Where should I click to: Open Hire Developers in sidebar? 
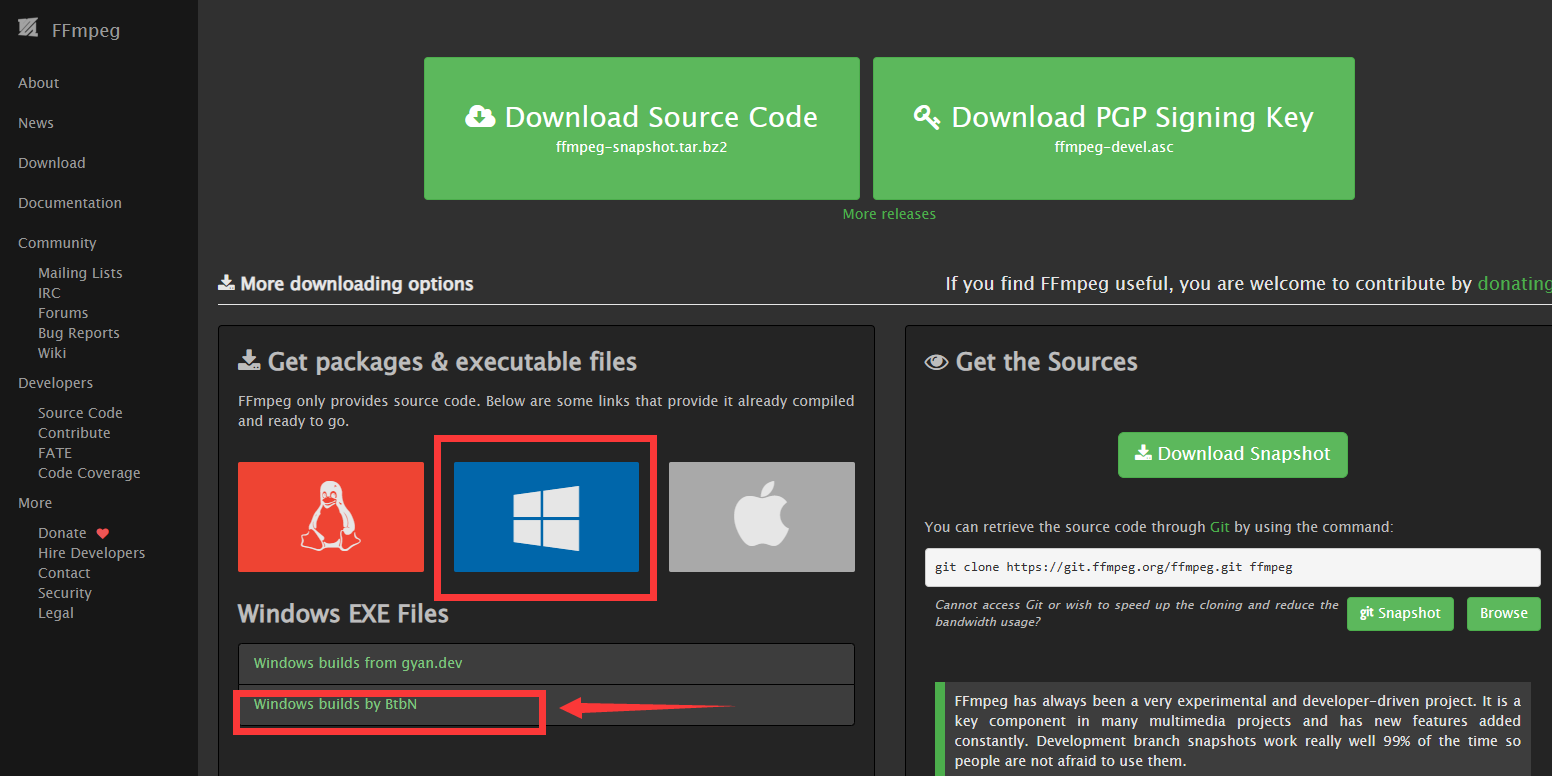pyautogui.click(x=91, y=553)
